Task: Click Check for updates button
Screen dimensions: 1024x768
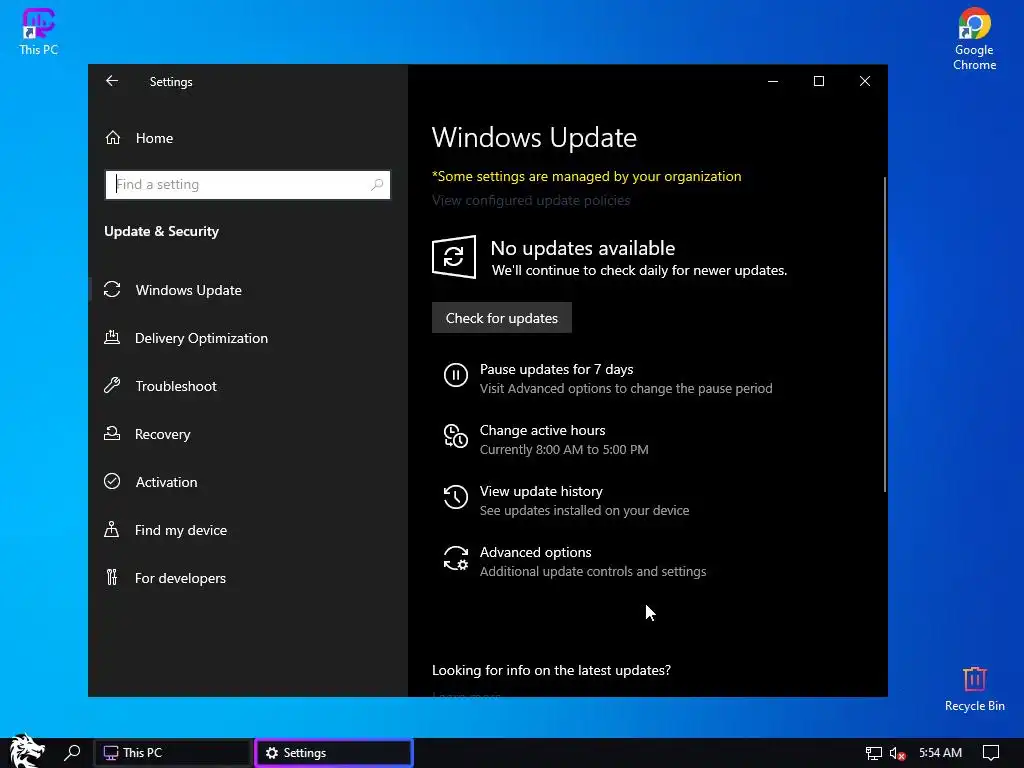Action: point(502,318)
